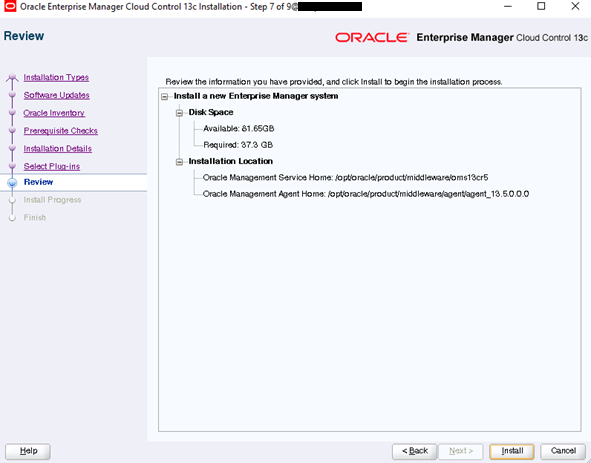Click the Install button

tap(511, 451)
